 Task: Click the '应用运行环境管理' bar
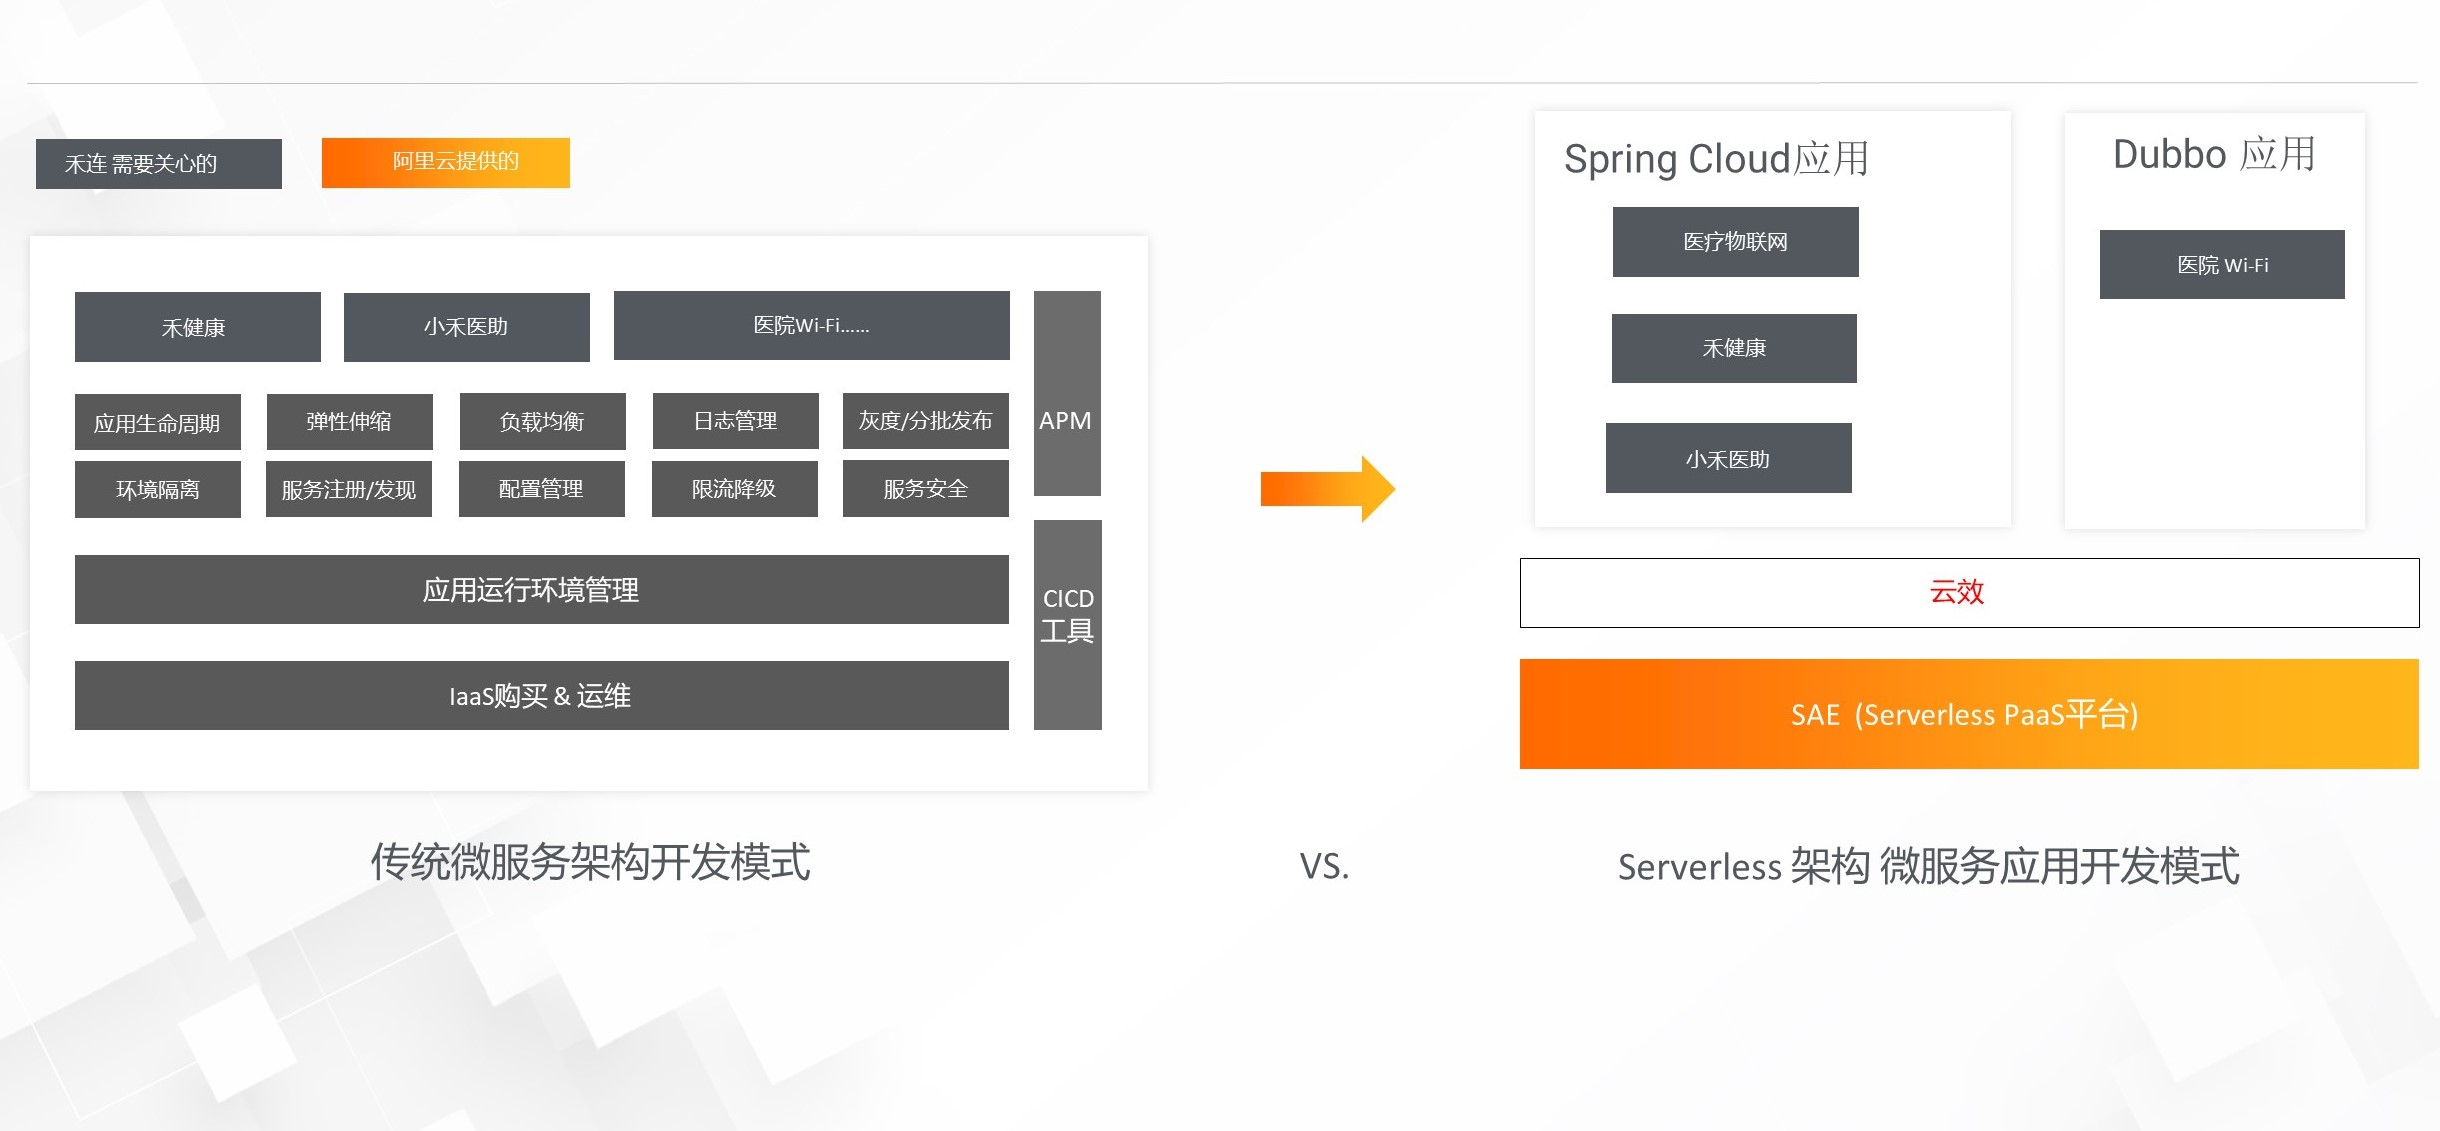click(542, 590)
